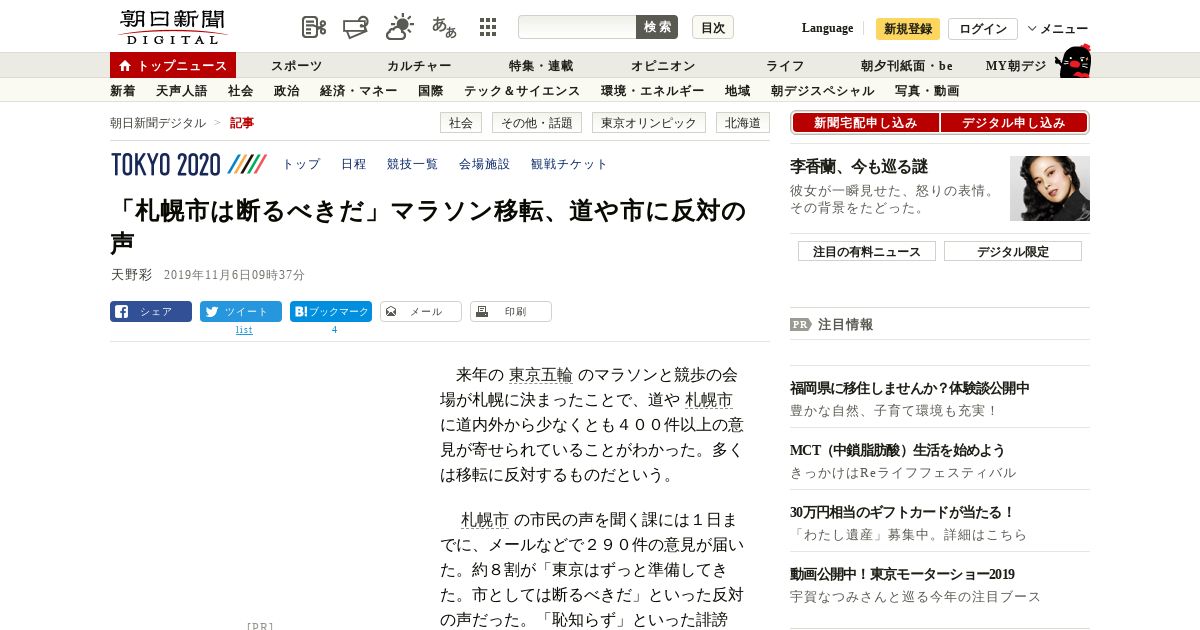Open 李香蘭、今も巡る謎 headline
The height and width of the screenshot is (630, 1200).
click(859, 167)
